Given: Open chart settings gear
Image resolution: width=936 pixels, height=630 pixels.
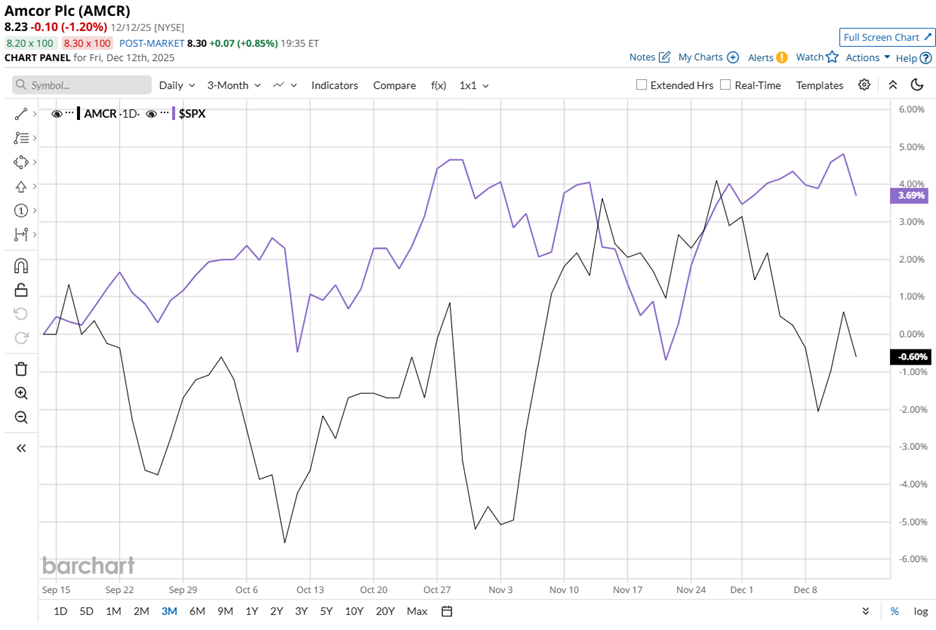Looking at the screenshot, I should tap(864, 85).
